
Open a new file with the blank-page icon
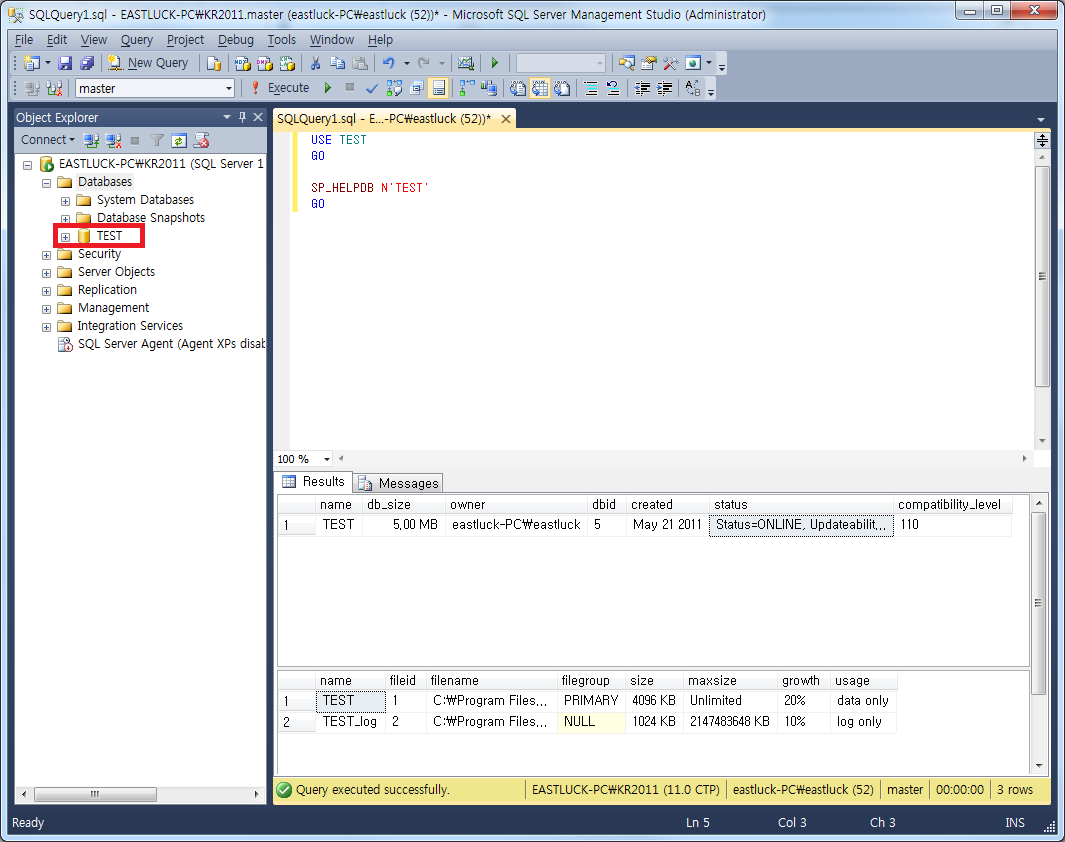pyautogui.click(x=214, y=63)
